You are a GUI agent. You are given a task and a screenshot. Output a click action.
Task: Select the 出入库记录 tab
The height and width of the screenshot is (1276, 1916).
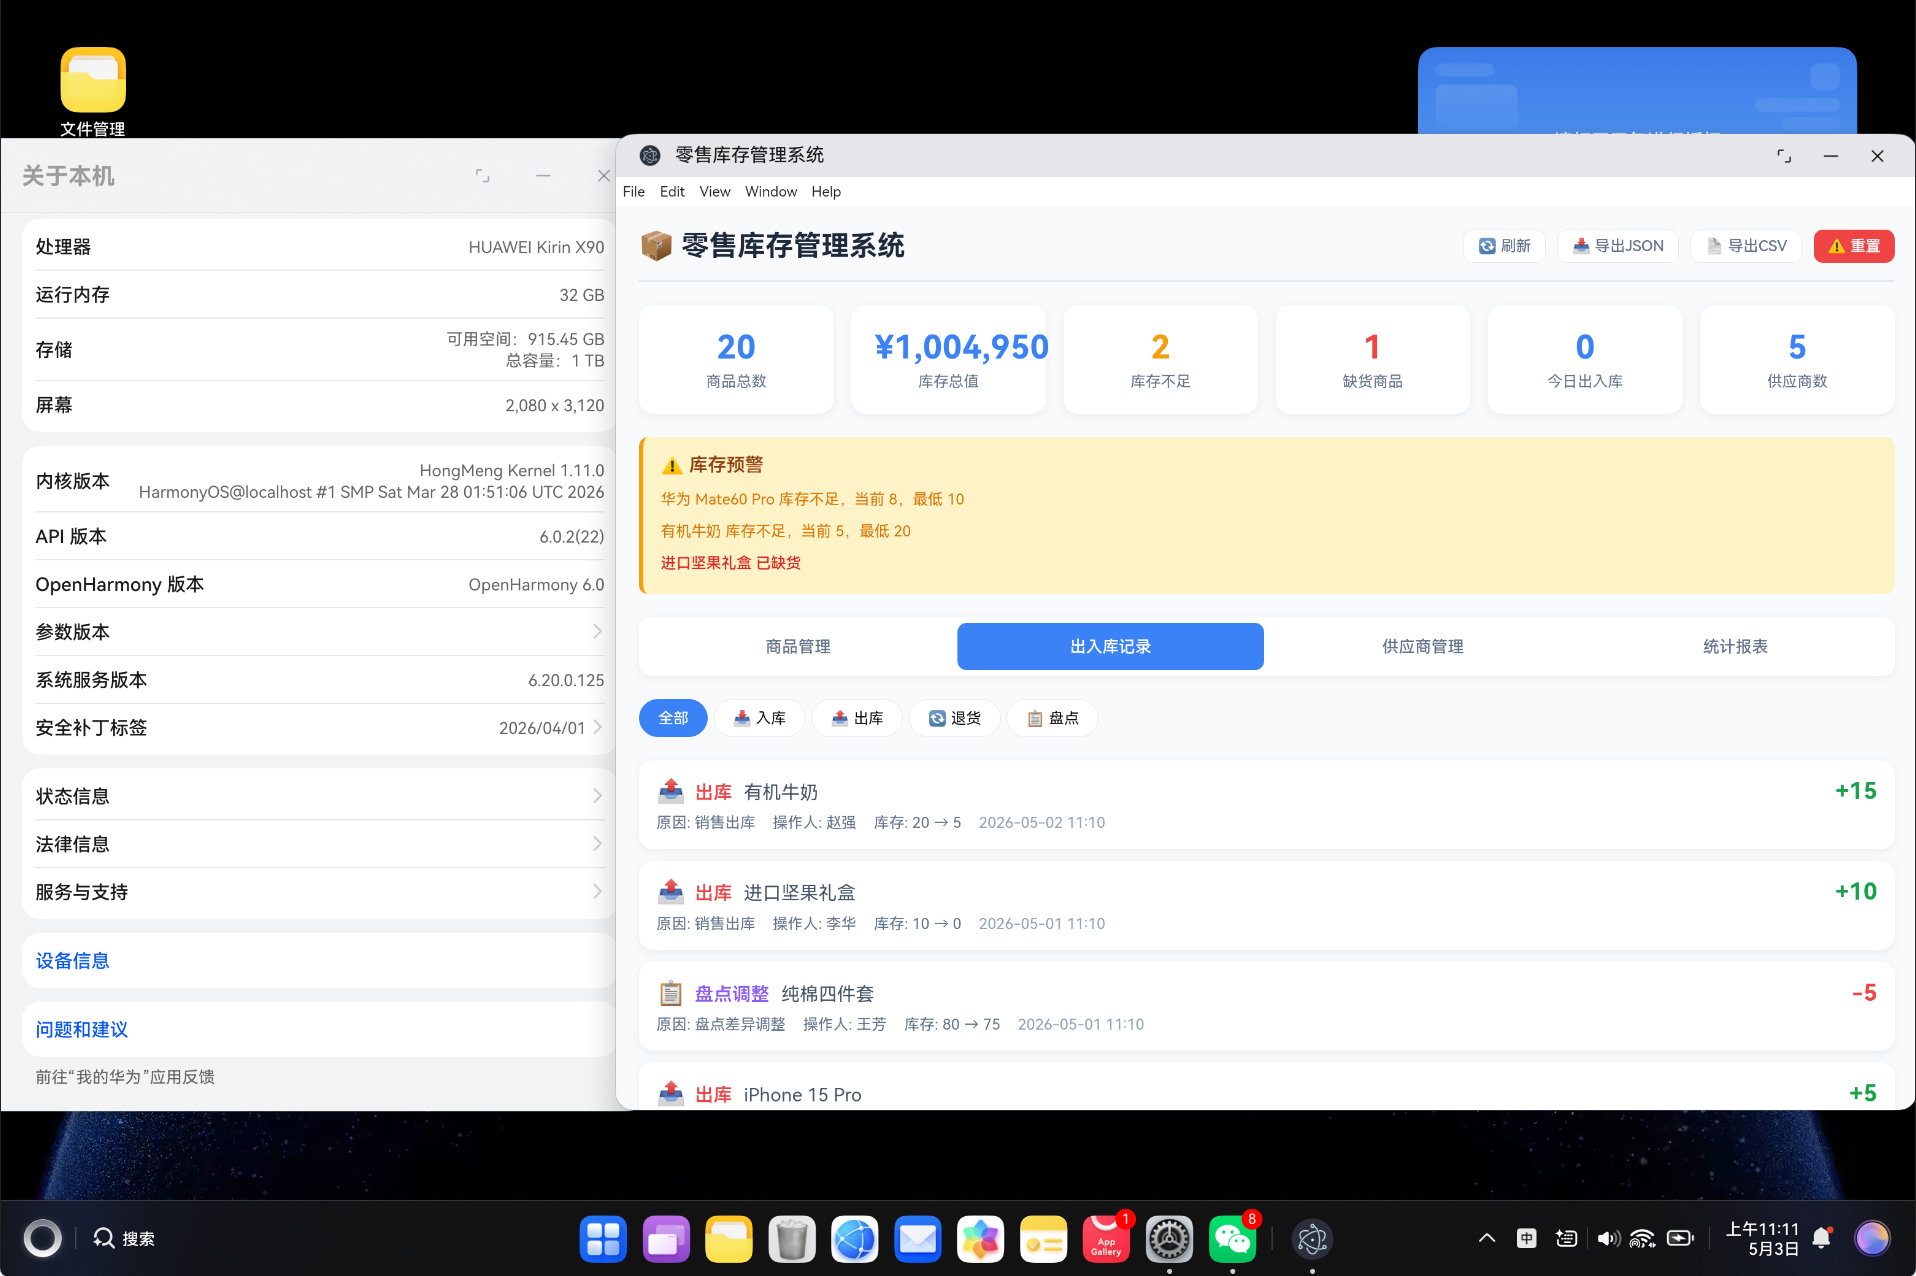pyautogui.click(x=1110, y=647)
